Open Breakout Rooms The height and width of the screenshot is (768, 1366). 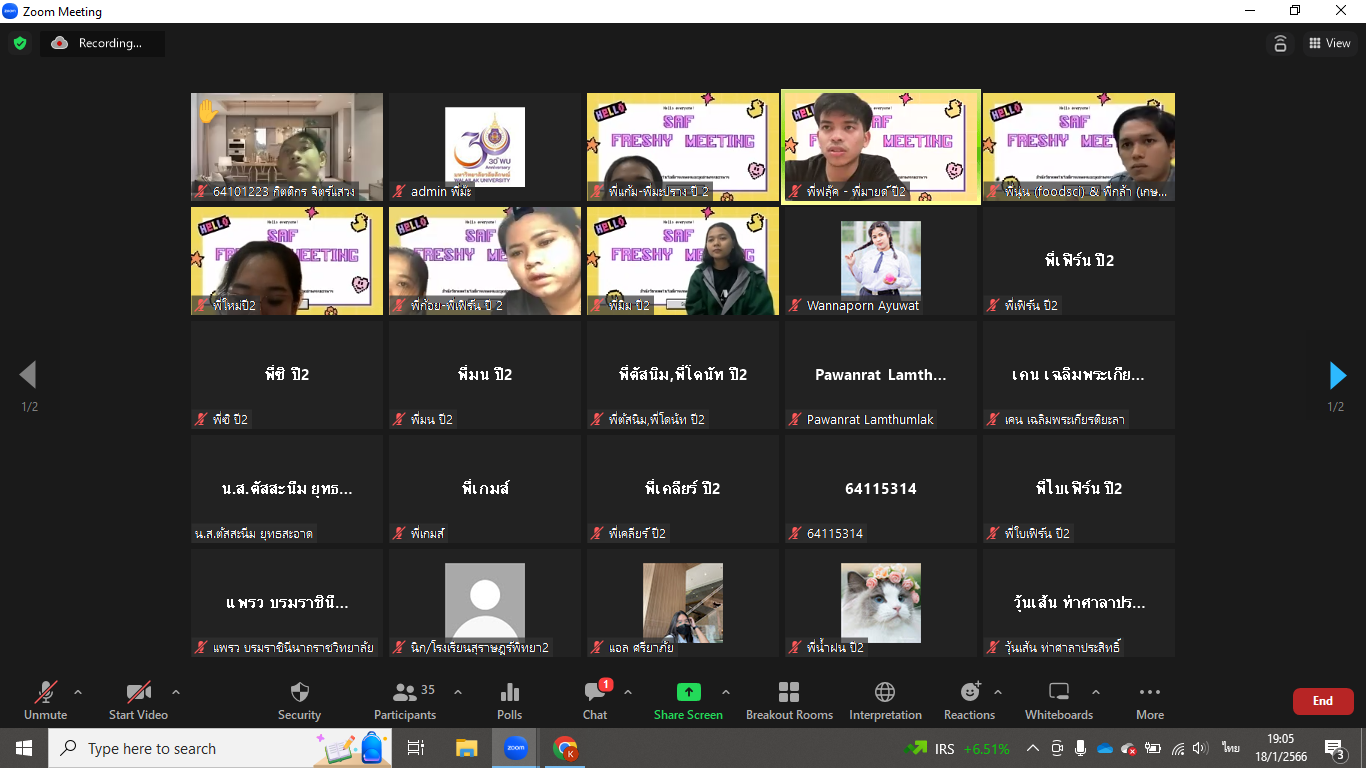(789, 700)
